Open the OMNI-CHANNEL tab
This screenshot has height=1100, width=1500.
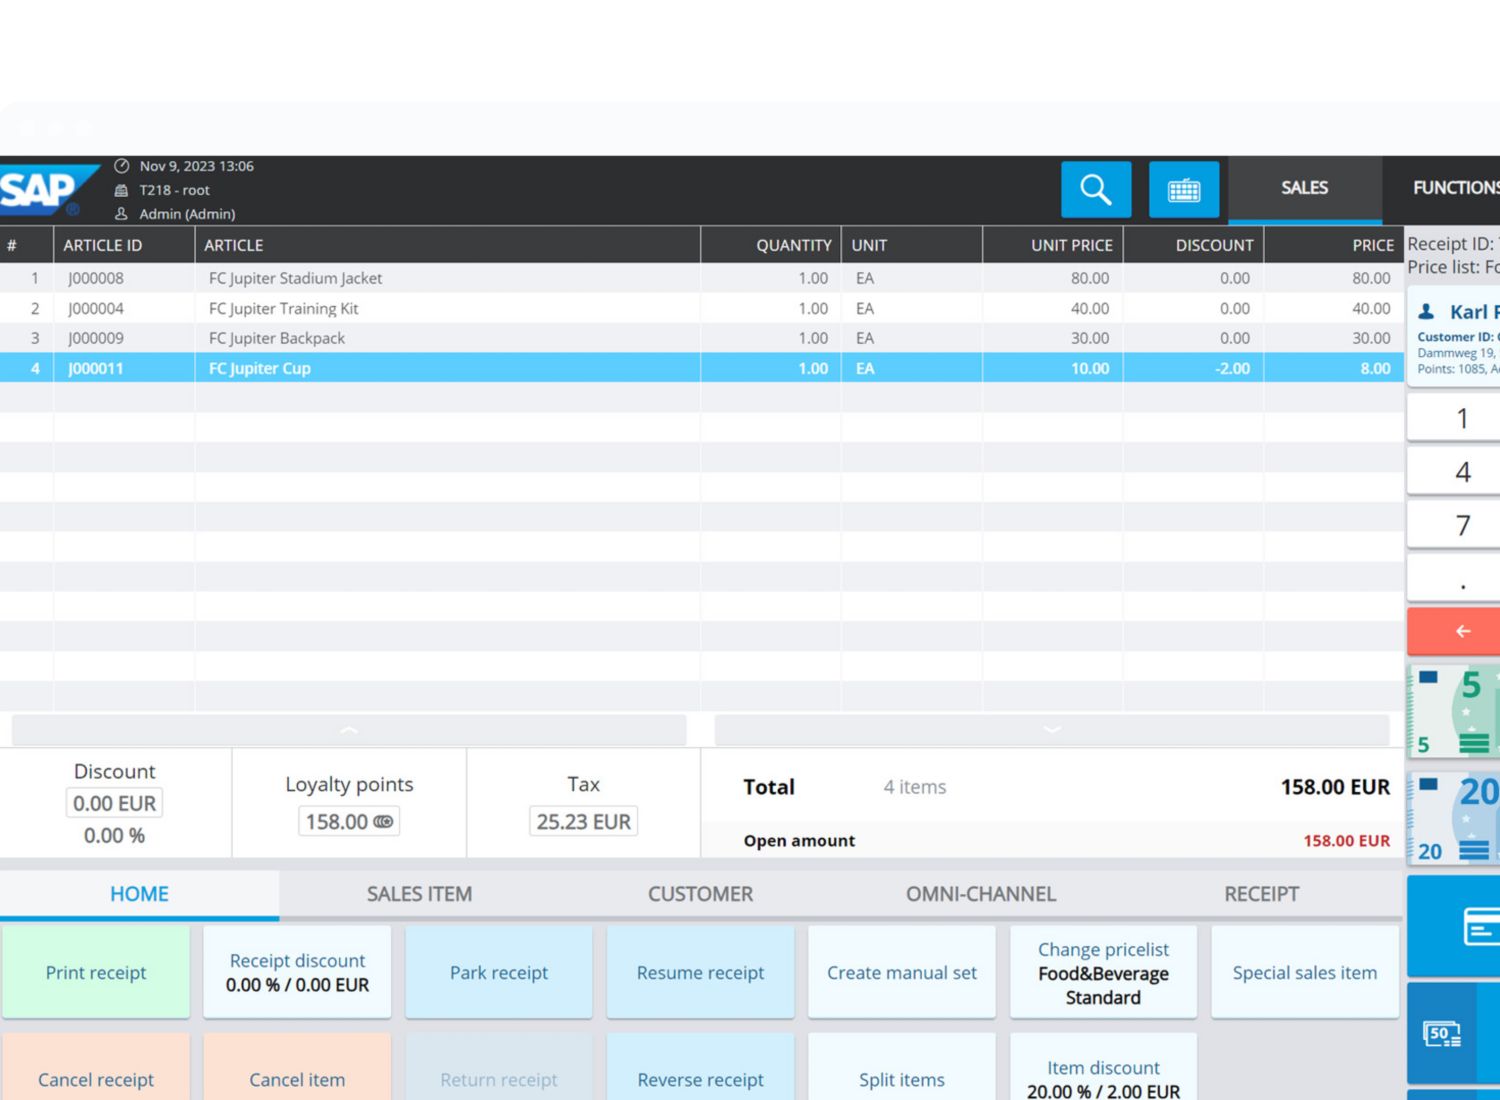[980, 894]
